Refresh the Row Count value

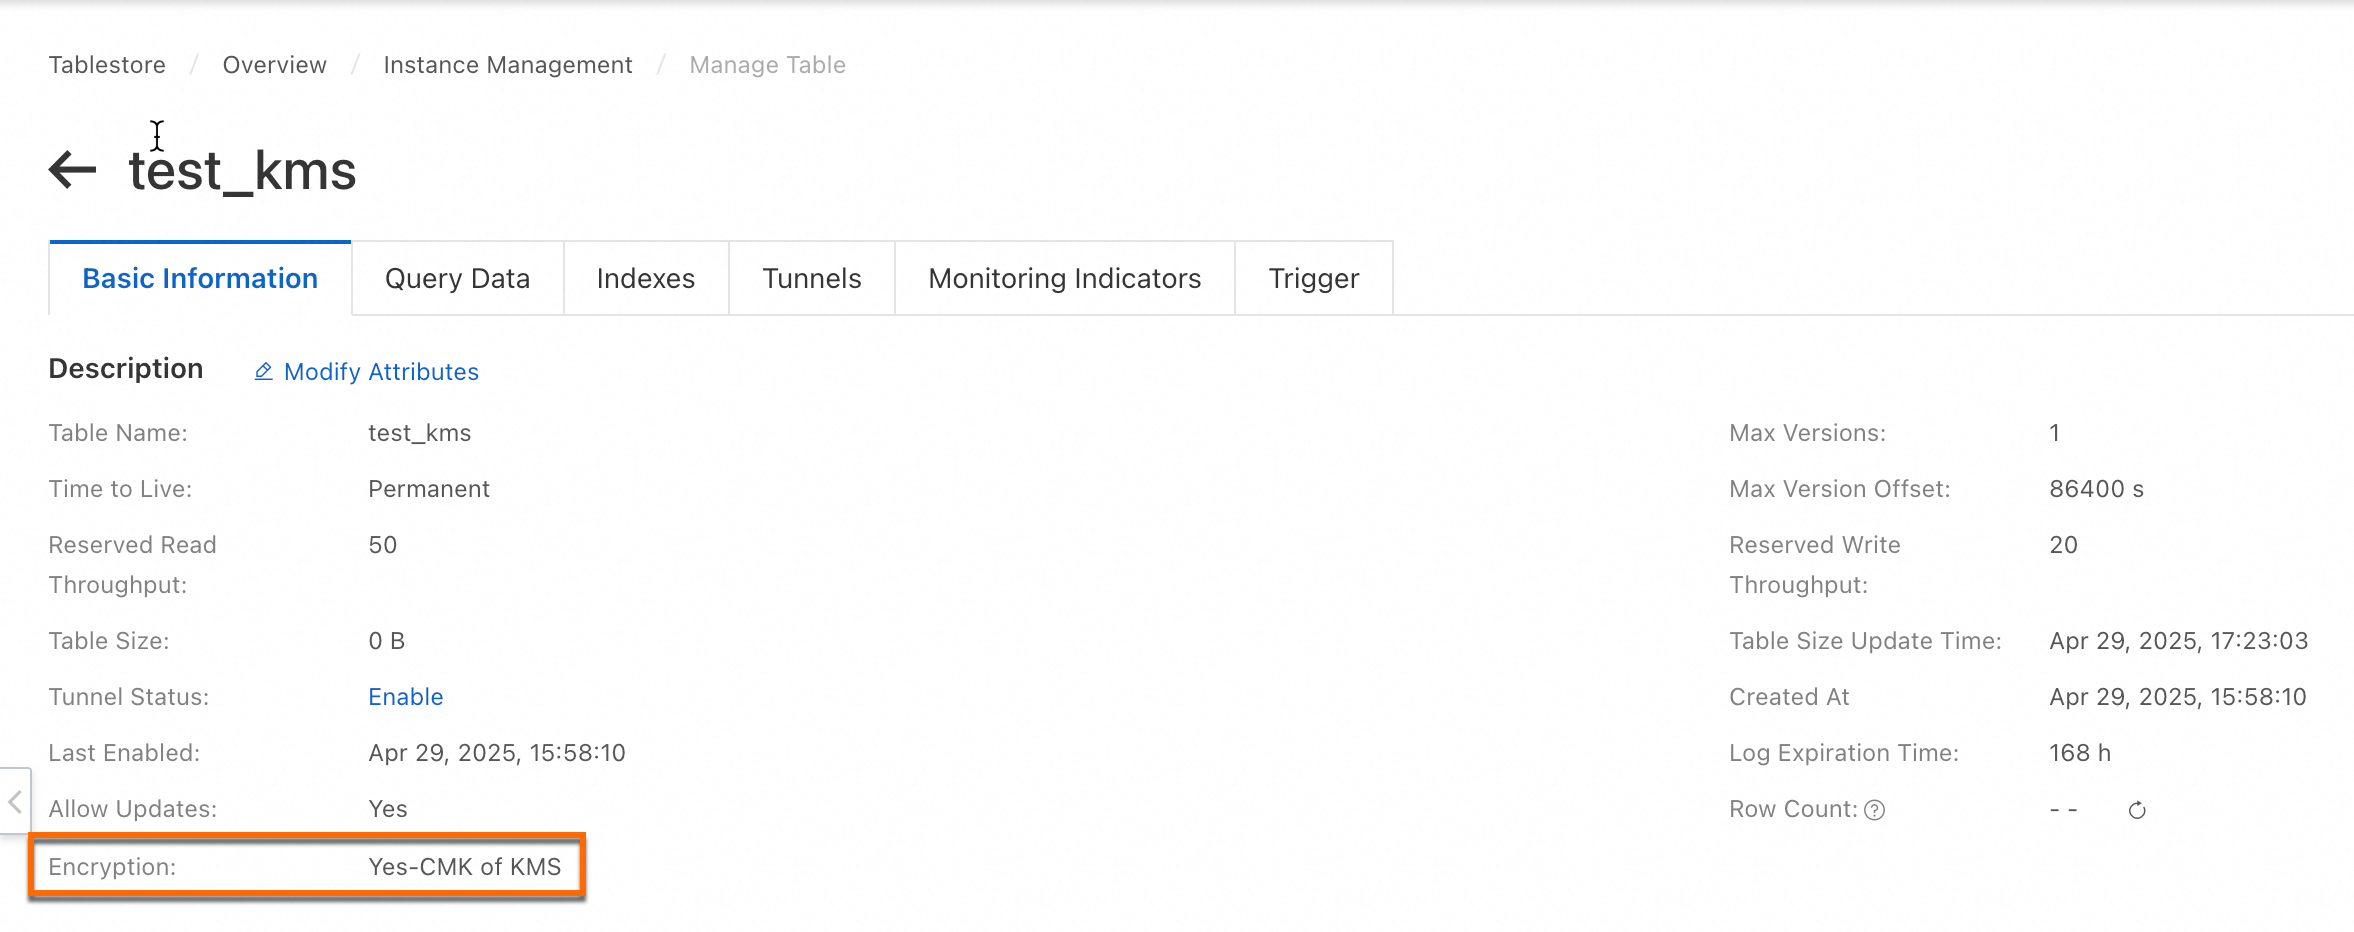[x=2137, y=810]
